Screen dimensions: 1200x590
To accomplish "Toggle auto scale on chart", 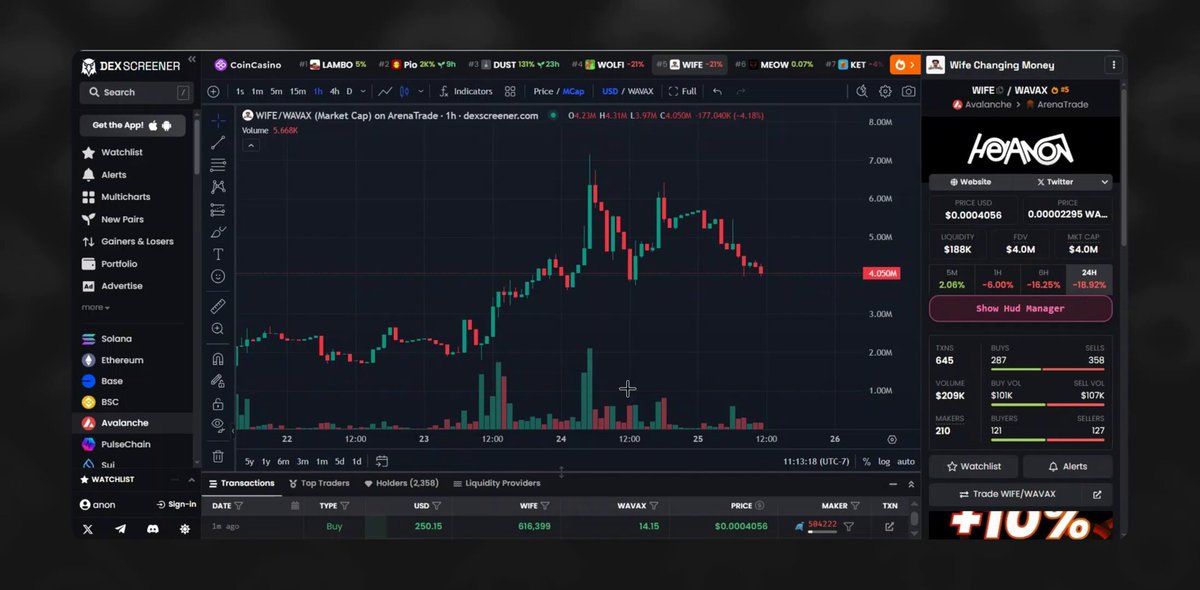I will [906, 461].
